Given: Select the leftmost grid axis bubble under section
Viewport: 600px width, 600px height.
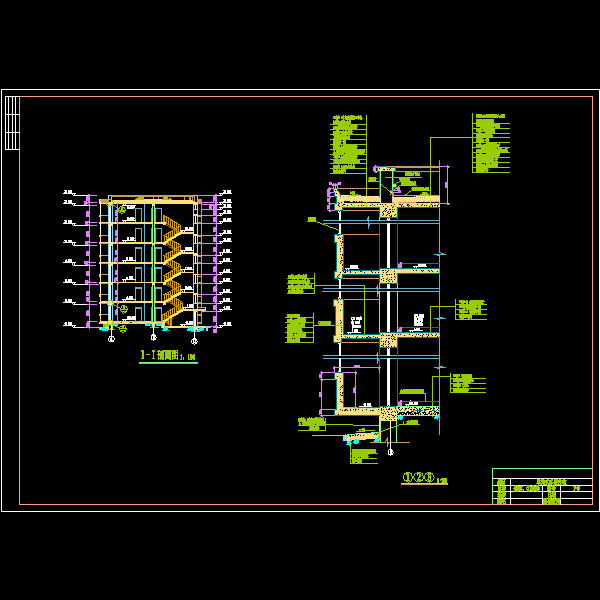Looking at the screenshot, I should [111, 339].
